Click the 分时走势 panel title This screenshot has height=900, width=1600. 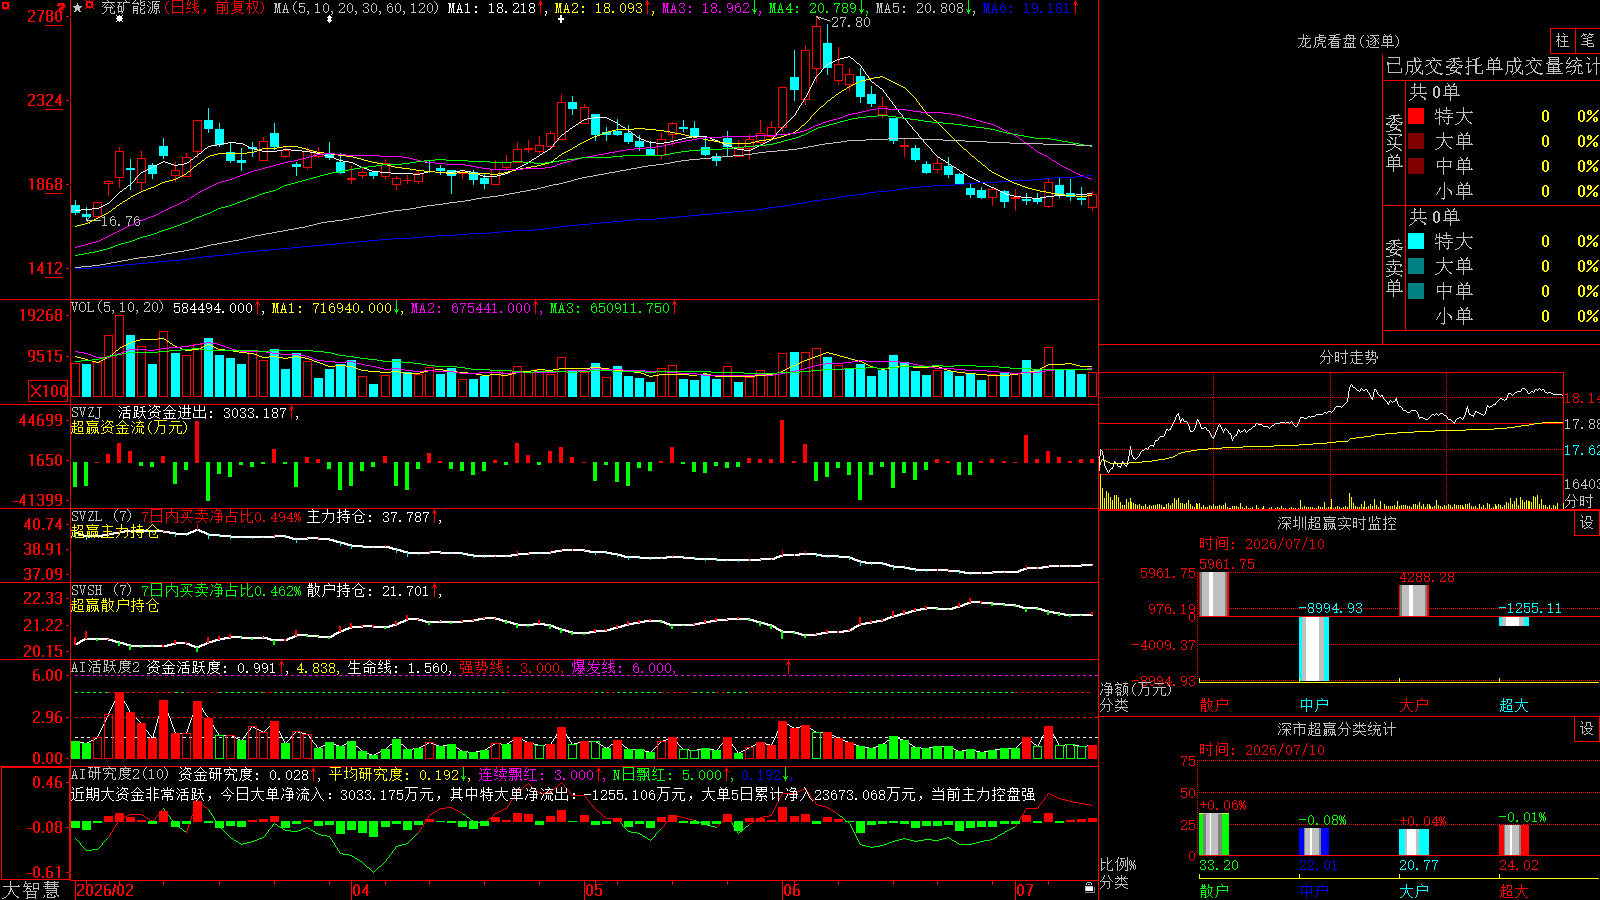tap(1349, 357)
